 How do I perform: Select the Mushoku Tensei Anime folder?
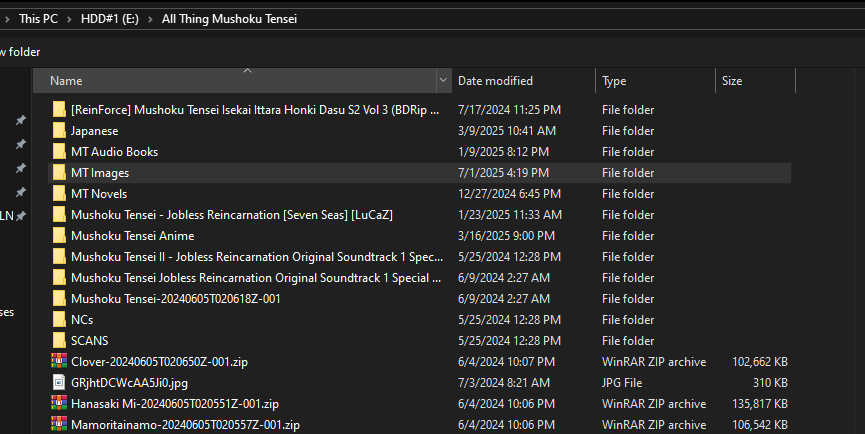point(419,235)
